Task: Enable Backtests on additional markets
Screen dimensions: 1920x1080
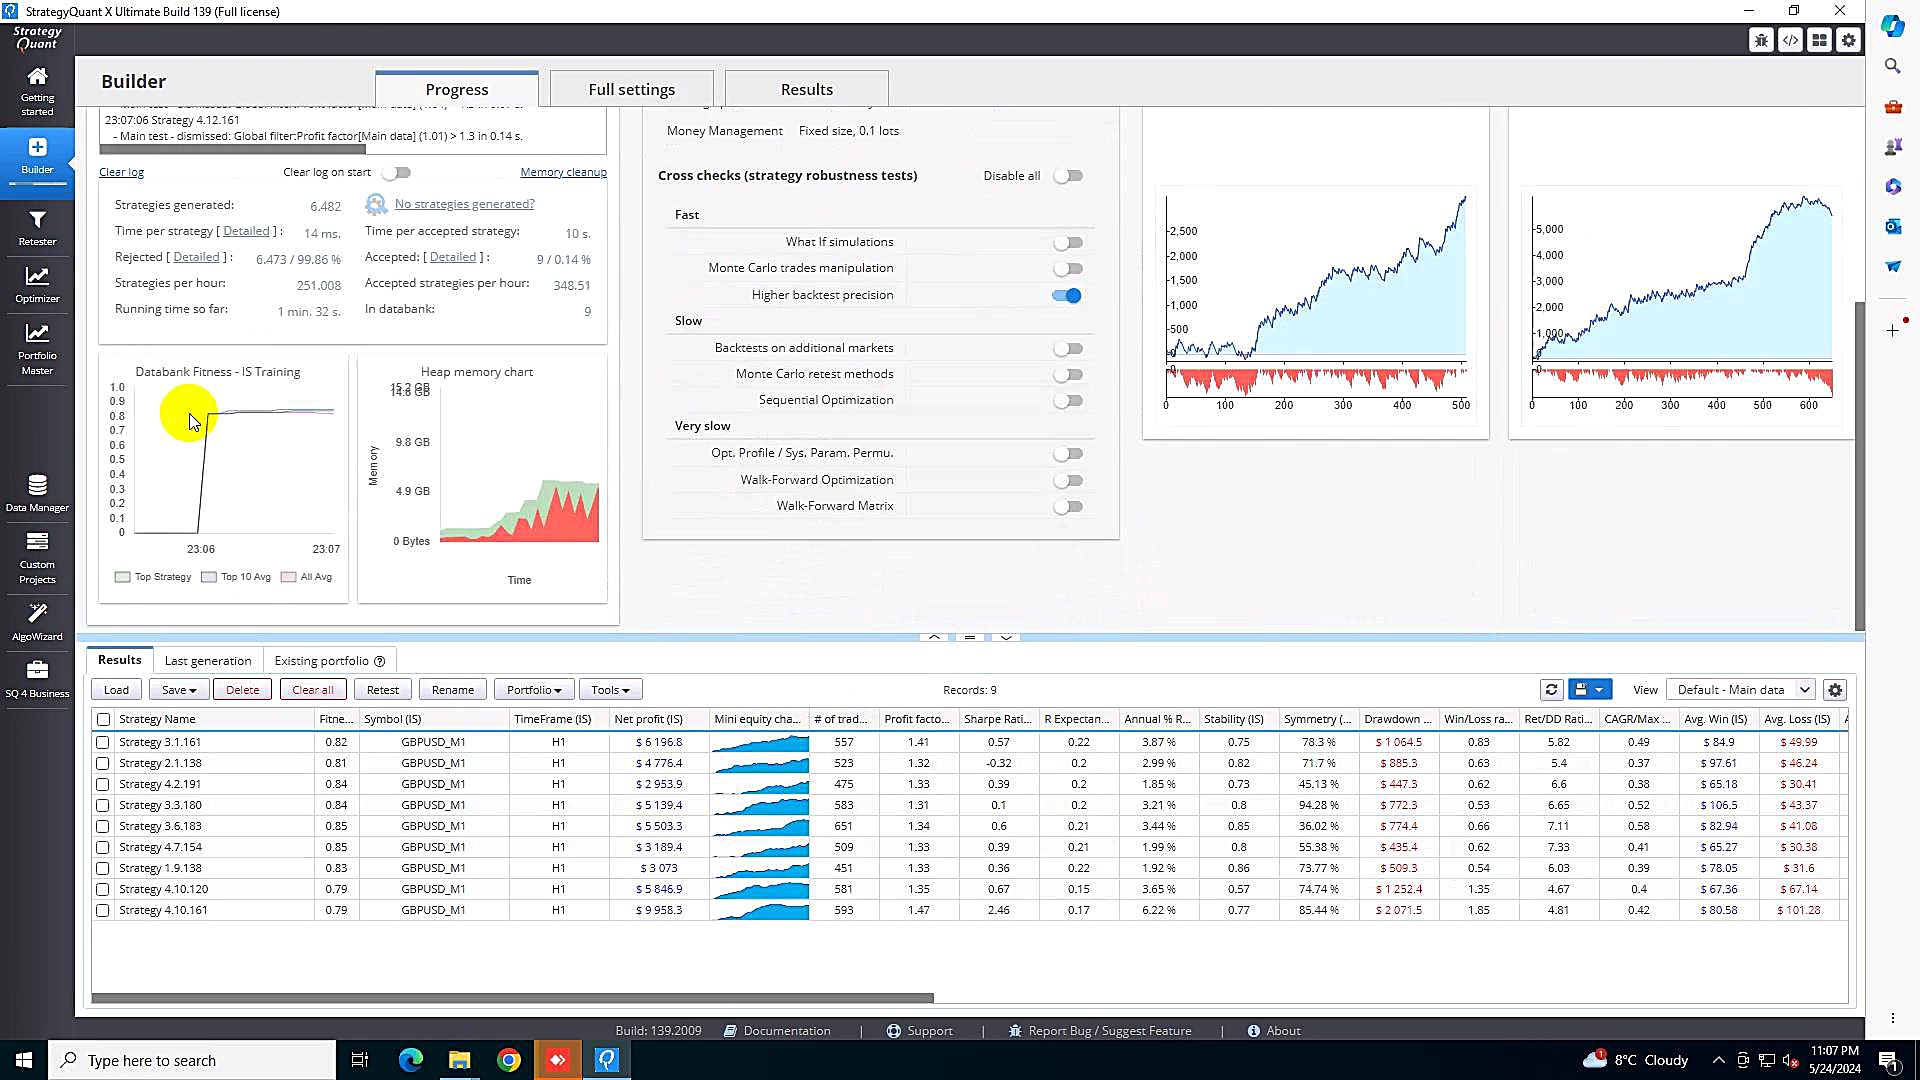Action: click(x=1068, y=349)
